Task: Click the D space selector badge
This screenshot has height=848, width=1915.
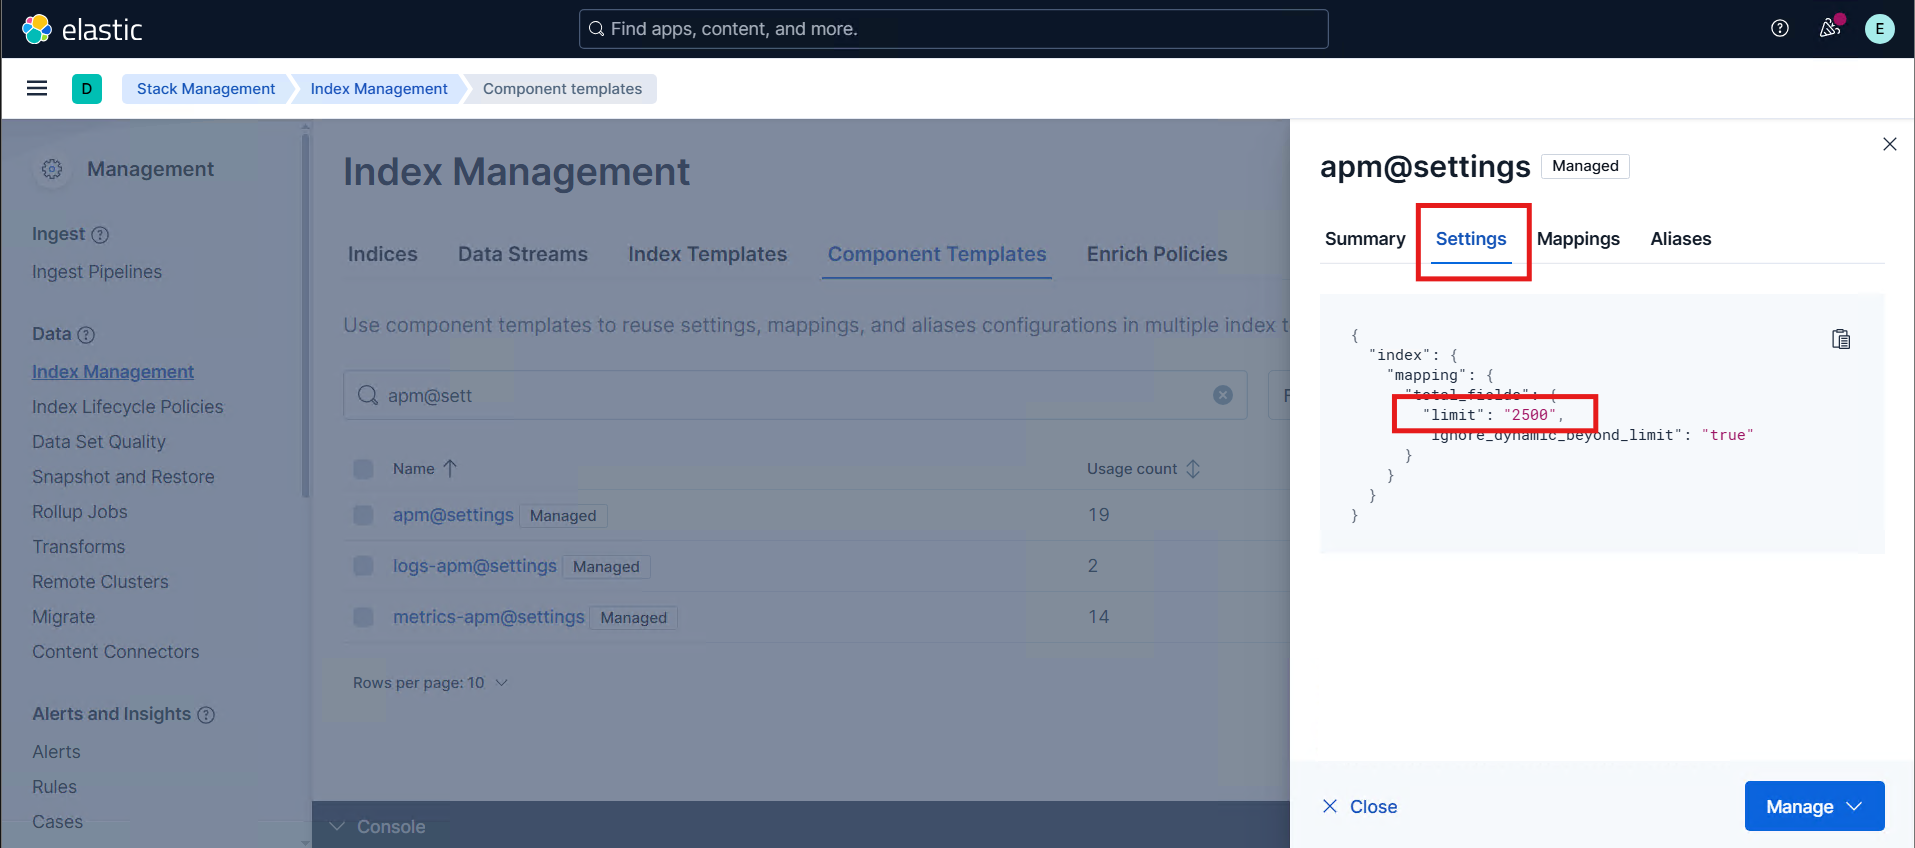Action: [87, 89]
